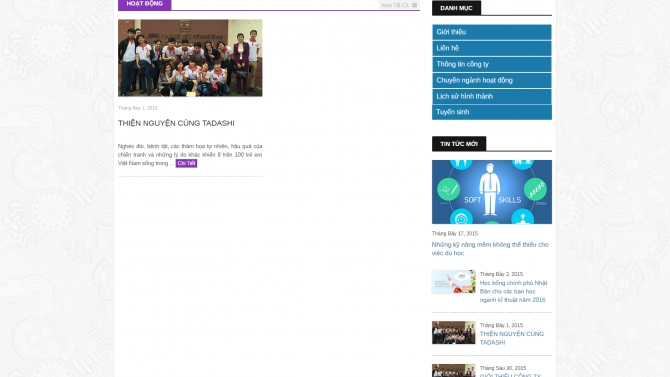This screenshot has height=377, width=670.
Task: Open Chuyên ngành hoạt động category
Action: 491,80
